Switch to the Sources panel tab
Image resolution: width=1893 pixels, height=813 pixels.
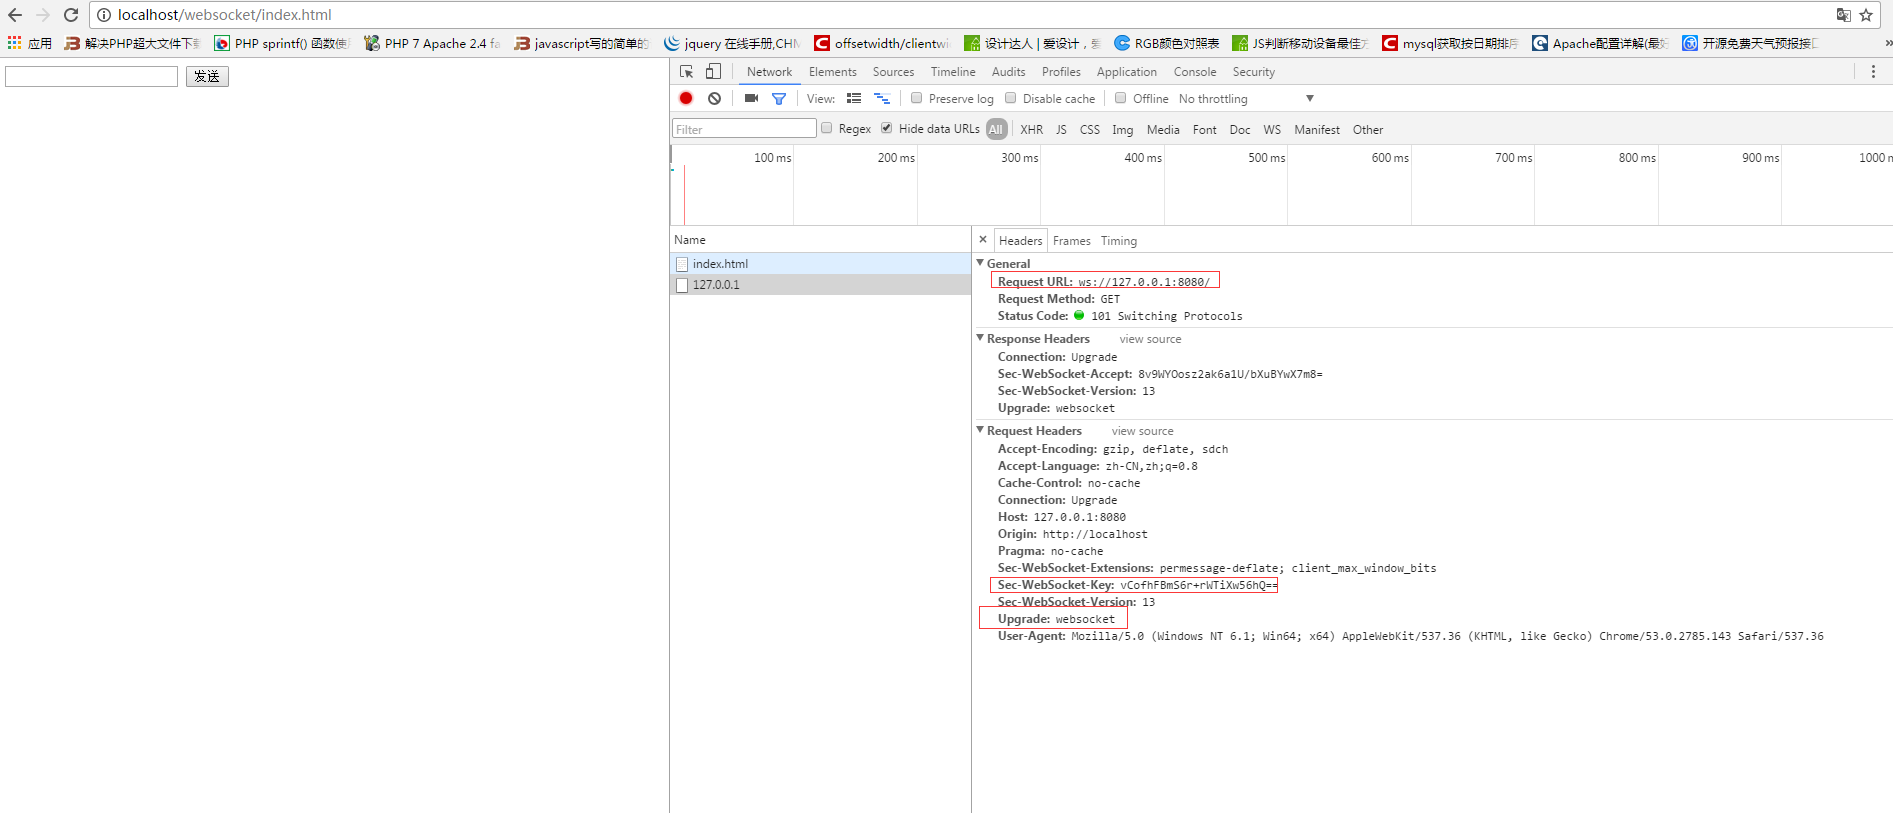pyautogui.click(x=893, y=72)
